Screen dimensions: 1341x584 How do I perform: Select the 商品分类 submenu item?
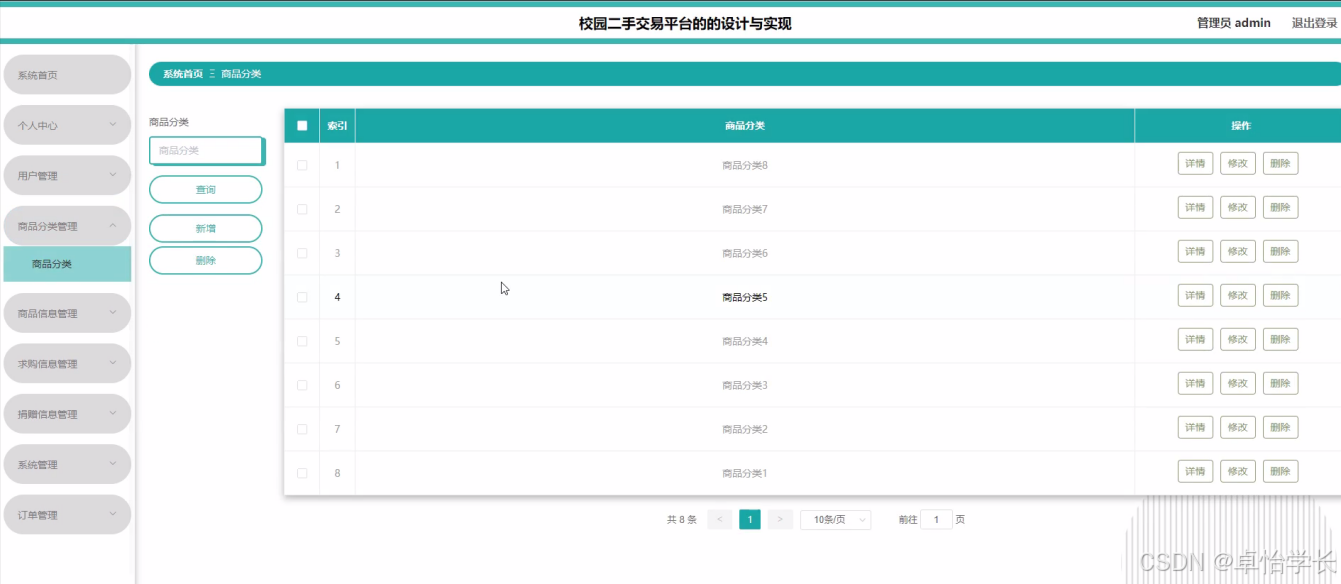coord(68,264)
